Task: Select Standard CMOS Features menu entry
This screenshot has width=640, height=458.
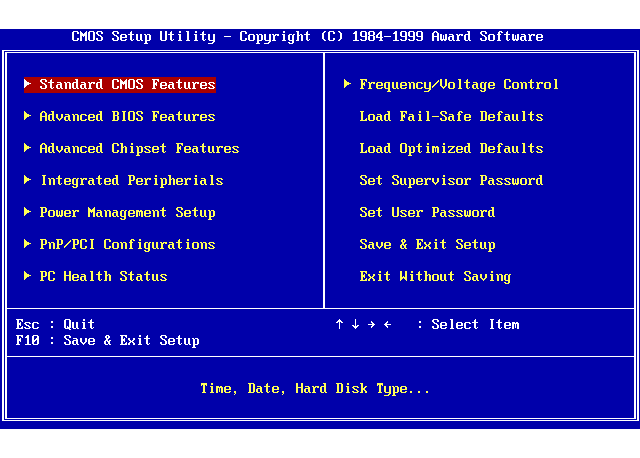Action: (x=120, y=84)
